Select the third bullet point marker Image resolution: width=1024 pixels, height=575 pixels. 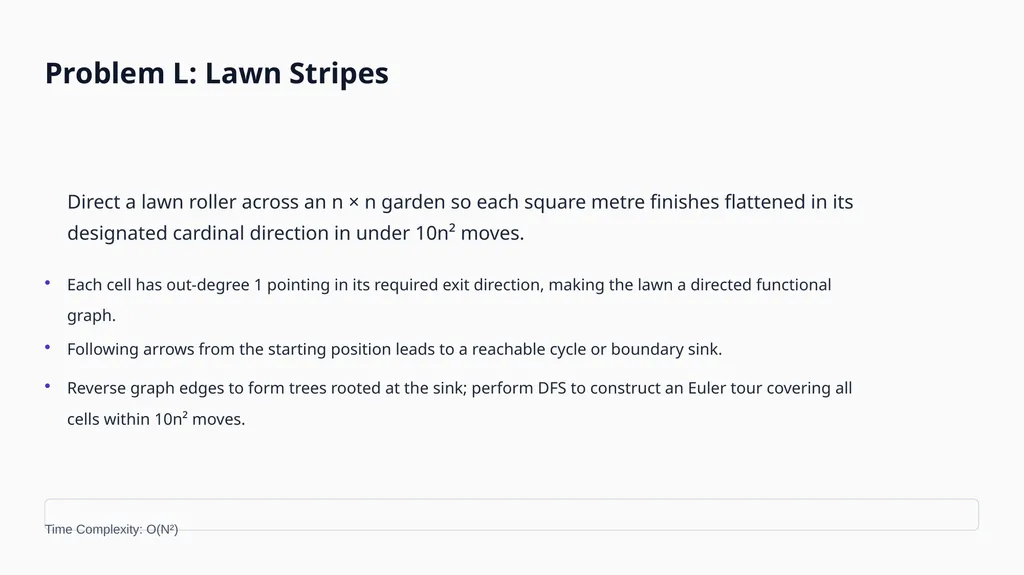click(48, 386)
